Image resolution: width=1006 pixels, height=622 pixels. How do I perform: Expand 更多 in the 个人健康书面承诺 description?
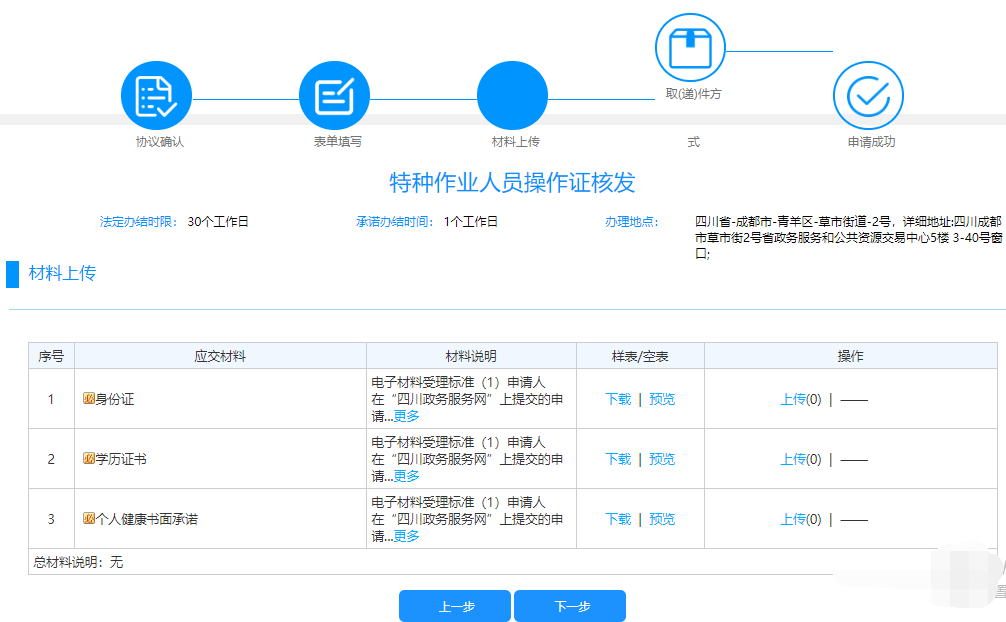coord(406,536)
